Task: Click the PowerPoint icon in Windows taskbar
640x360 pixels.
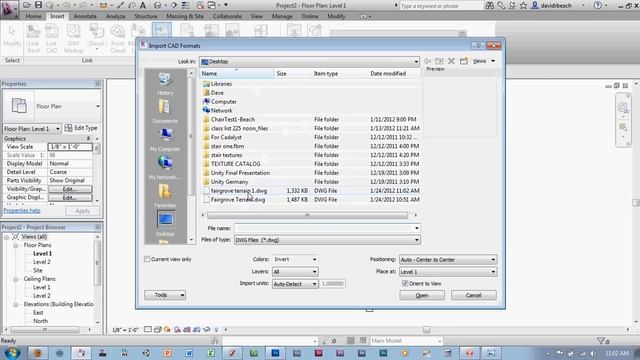Action: [167, 353]
